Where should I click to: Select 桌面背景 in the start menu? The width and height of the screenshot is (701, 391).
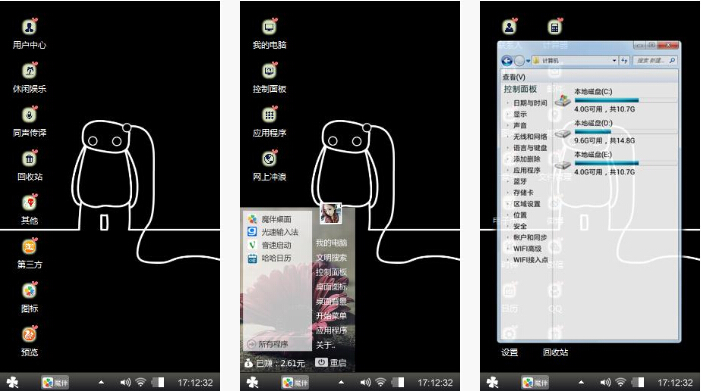coord(331,301)
